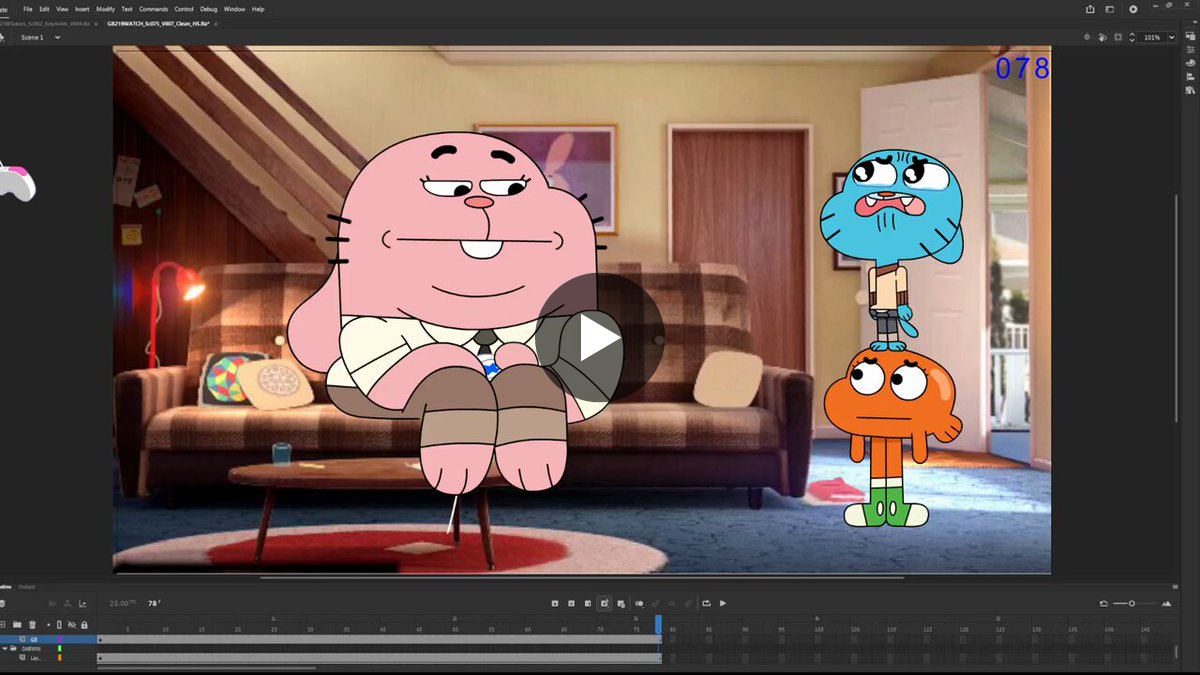Play the timeline animation
The image size is (1200, 675).
[x=723, y=603]
